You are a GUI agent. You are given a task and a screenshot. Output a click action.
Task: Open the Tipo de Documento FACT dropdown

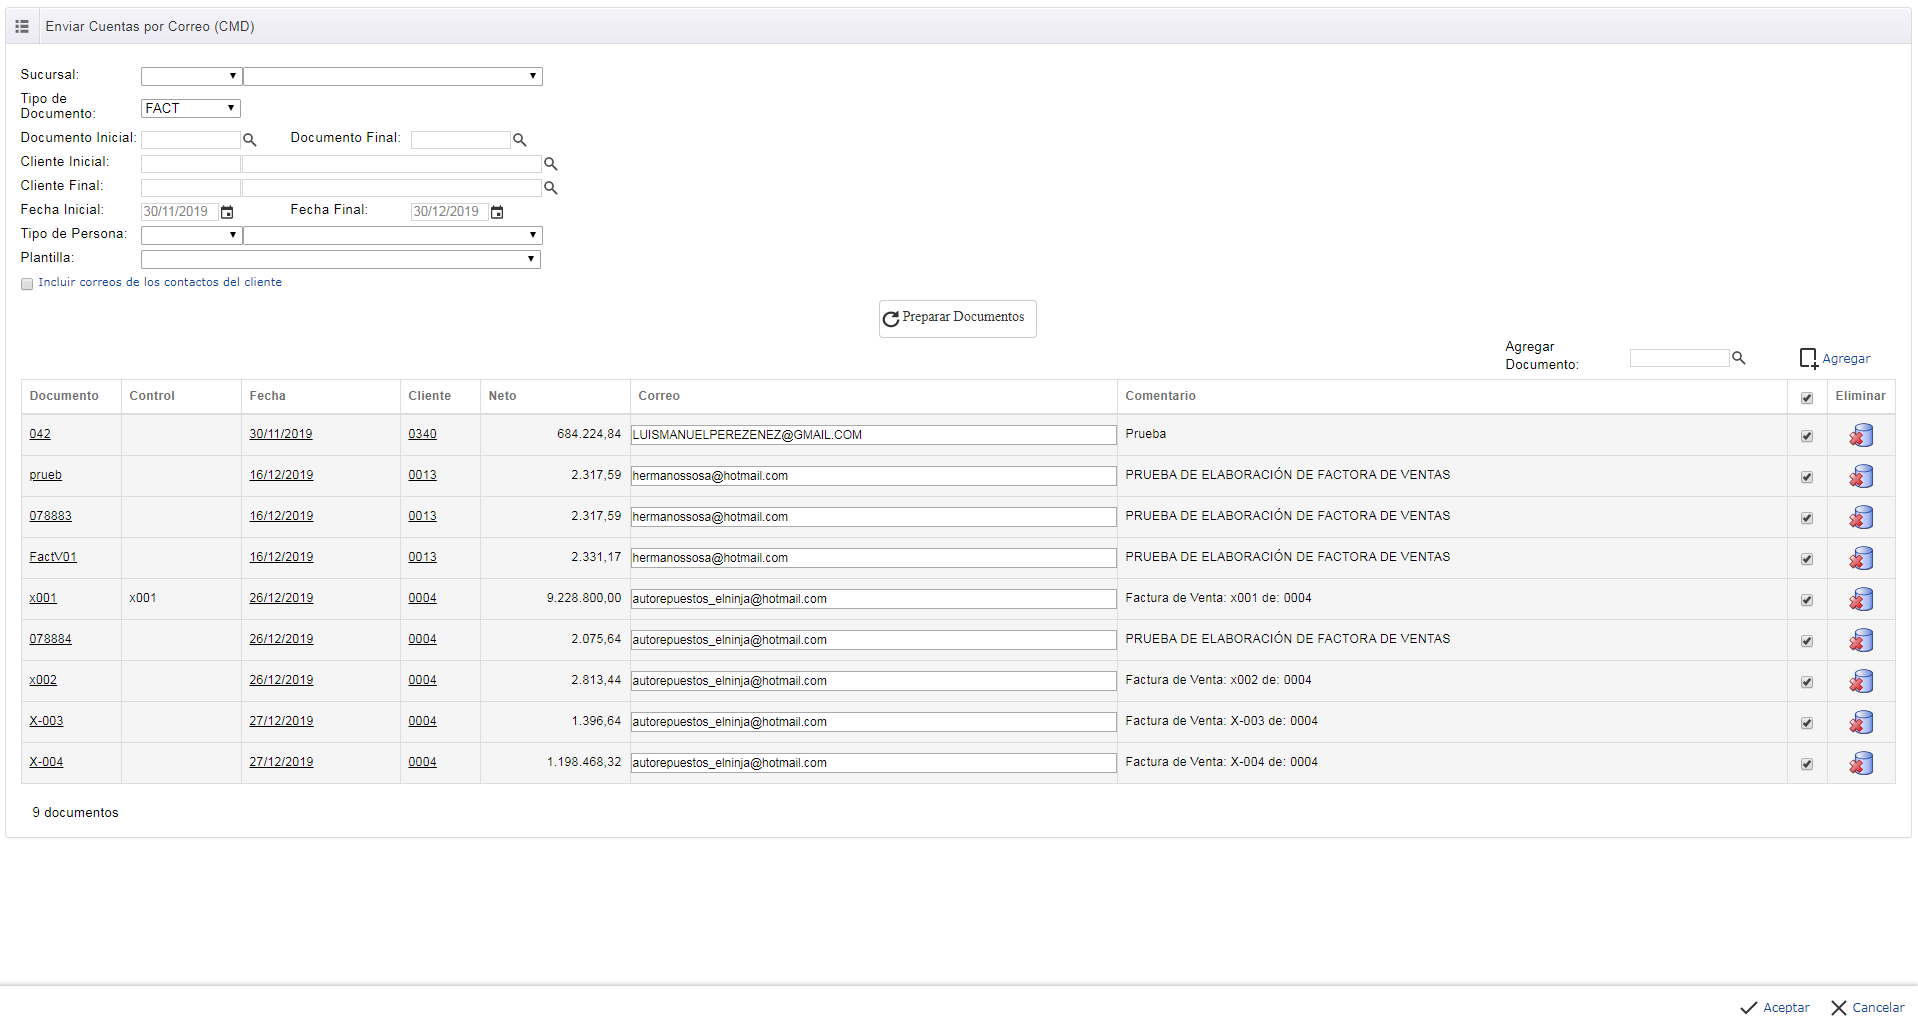click(x=191, y=108)
